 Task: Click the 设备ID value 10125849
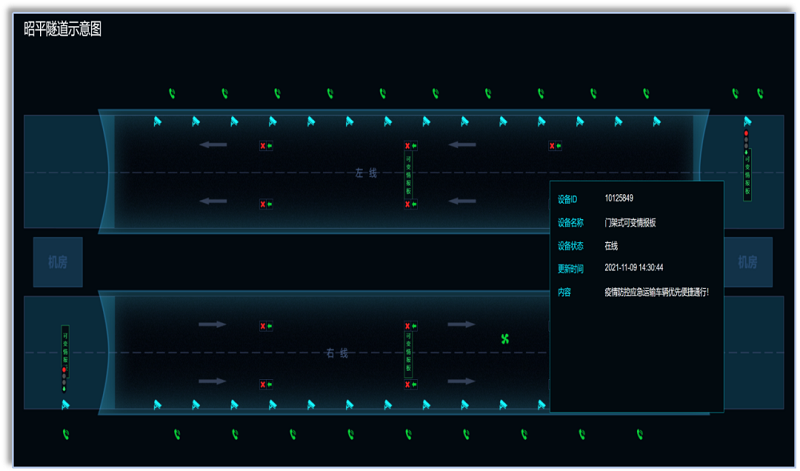tap(619, 199)
